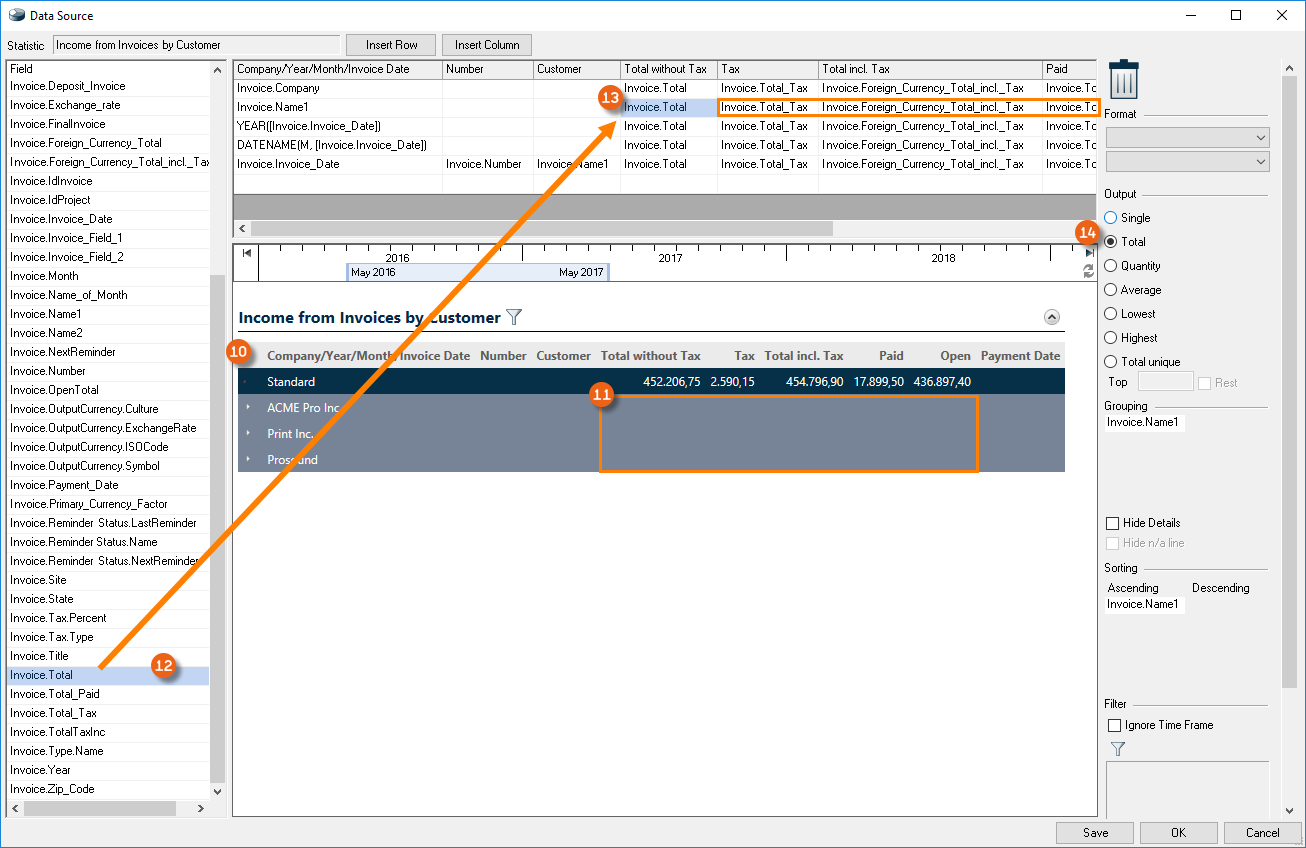
Task: Click the trash can delete icon
Action: (x=1124, y=79)
